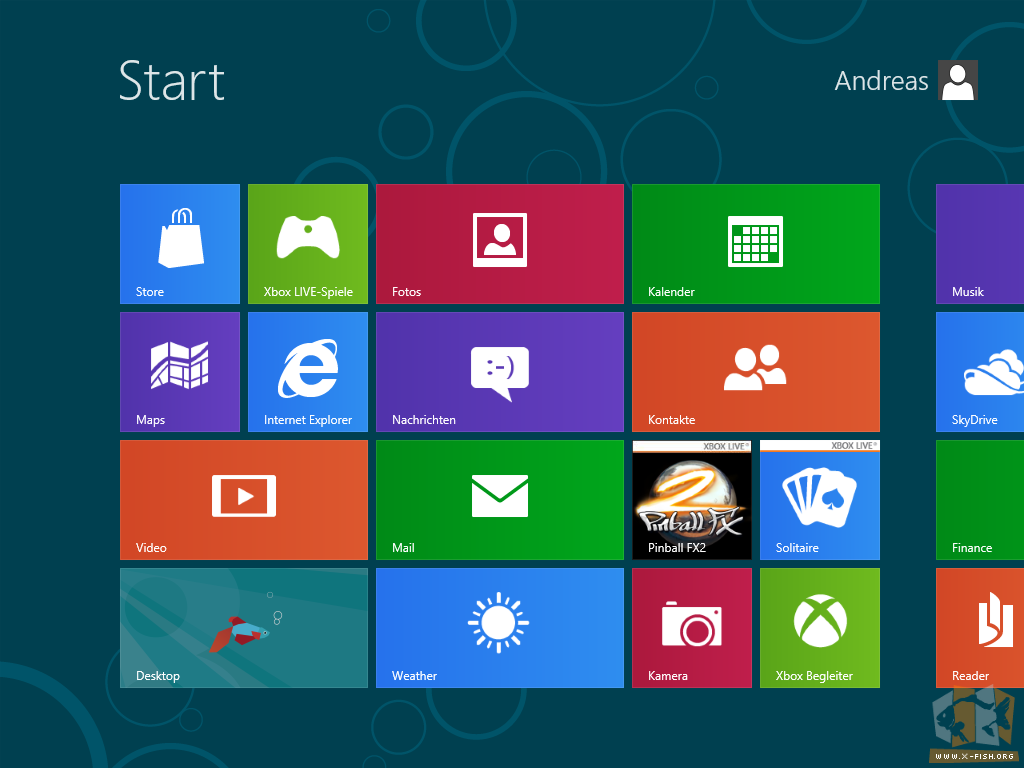Viewport: 1024px width, 768px height.
Task: Open the Reader tile
Action: (x=980, y=628)
